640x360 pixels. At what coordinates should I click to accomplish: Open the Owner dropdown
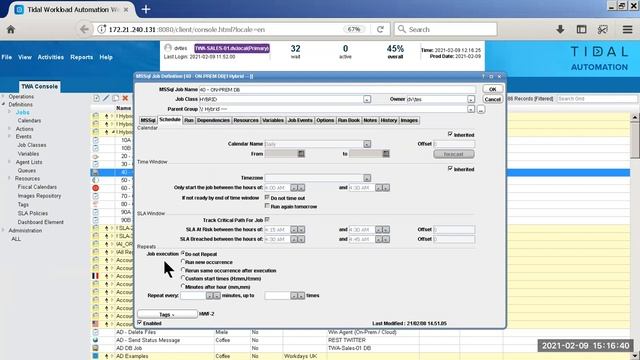point(471,99)
